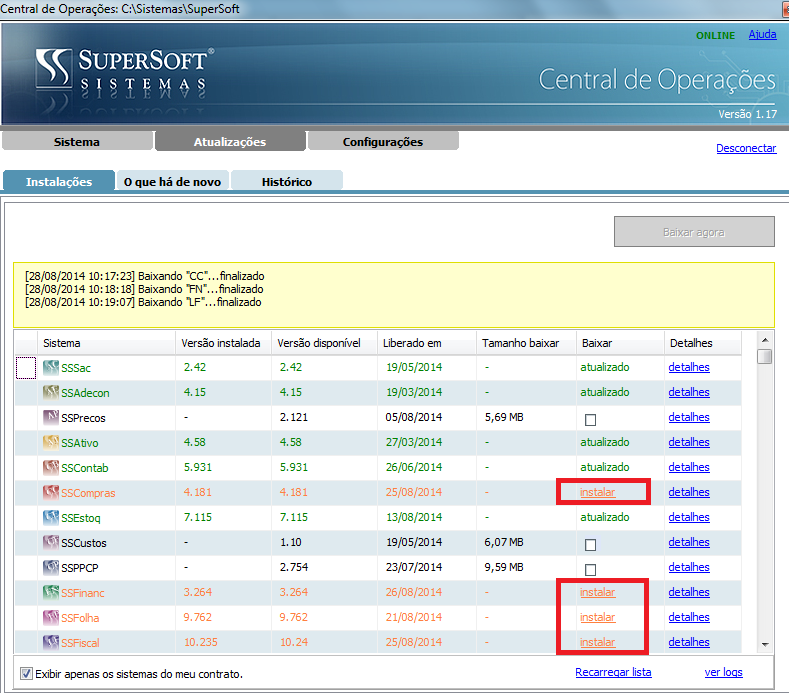This screenshot has height=693, width=789.
Task: Tick the download checkbox for SSPPCP
Action: 590,570
